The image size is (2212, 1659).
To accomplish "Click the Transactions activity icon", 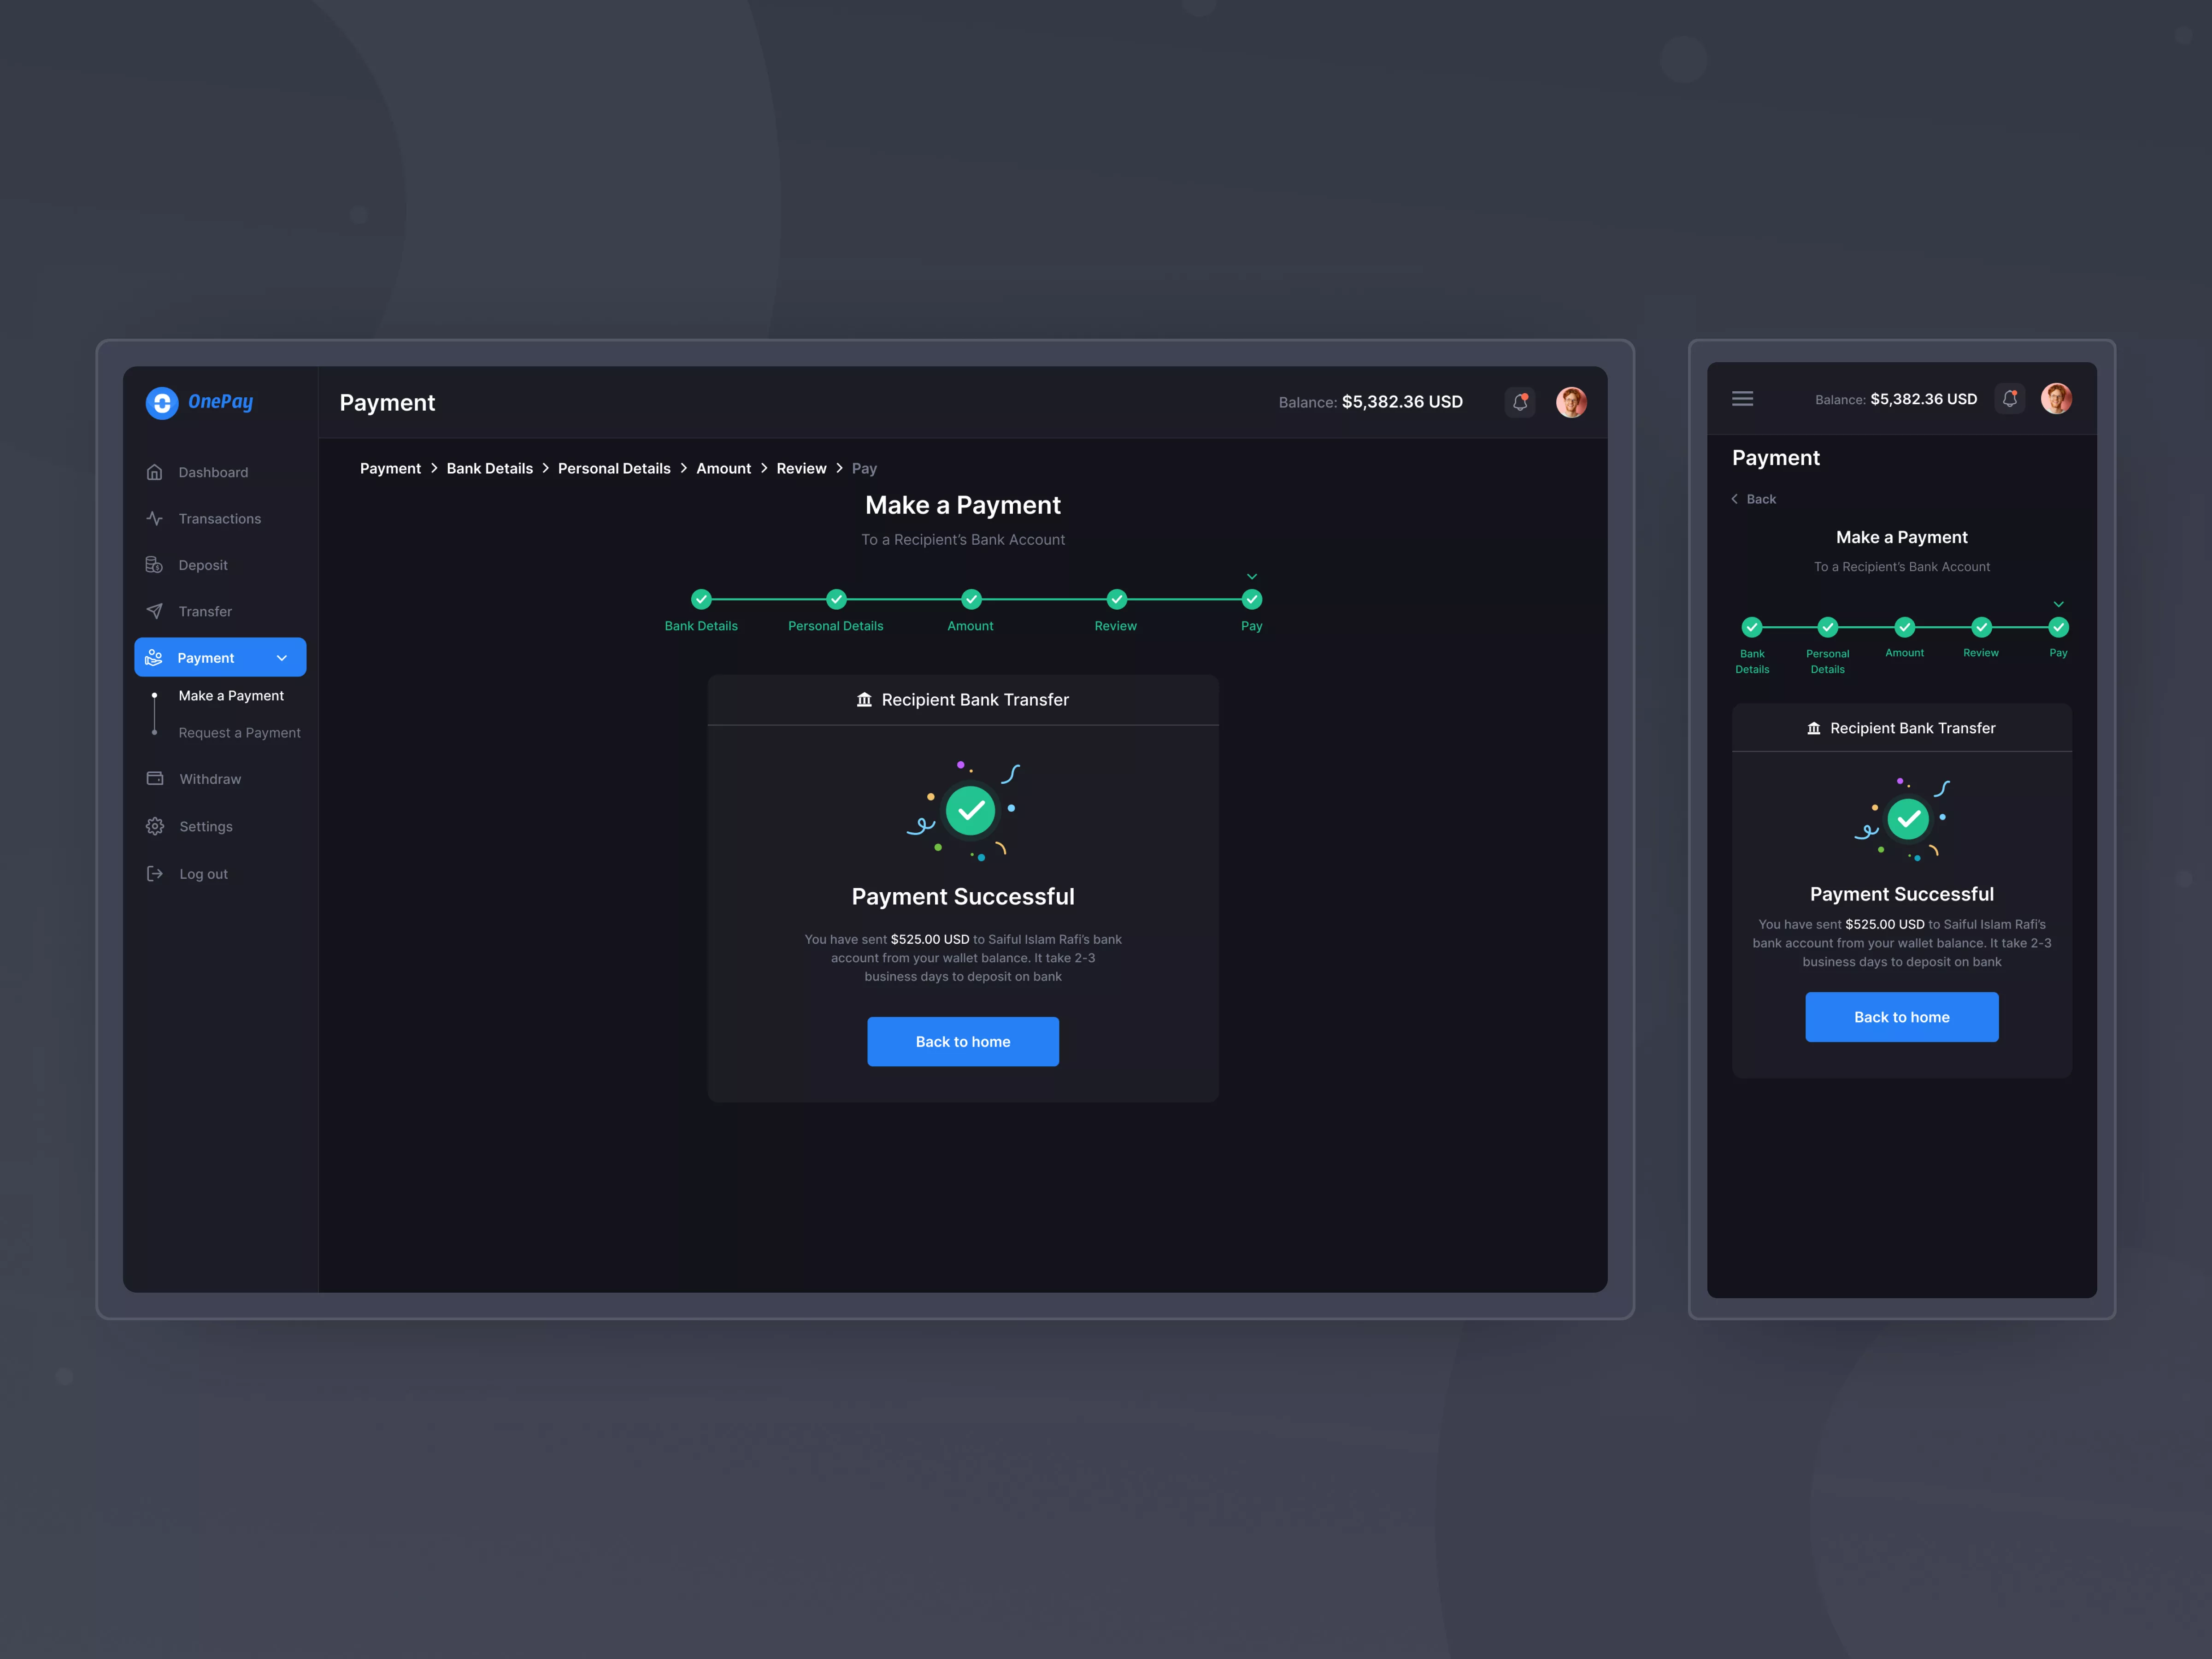I will point(154,518).
